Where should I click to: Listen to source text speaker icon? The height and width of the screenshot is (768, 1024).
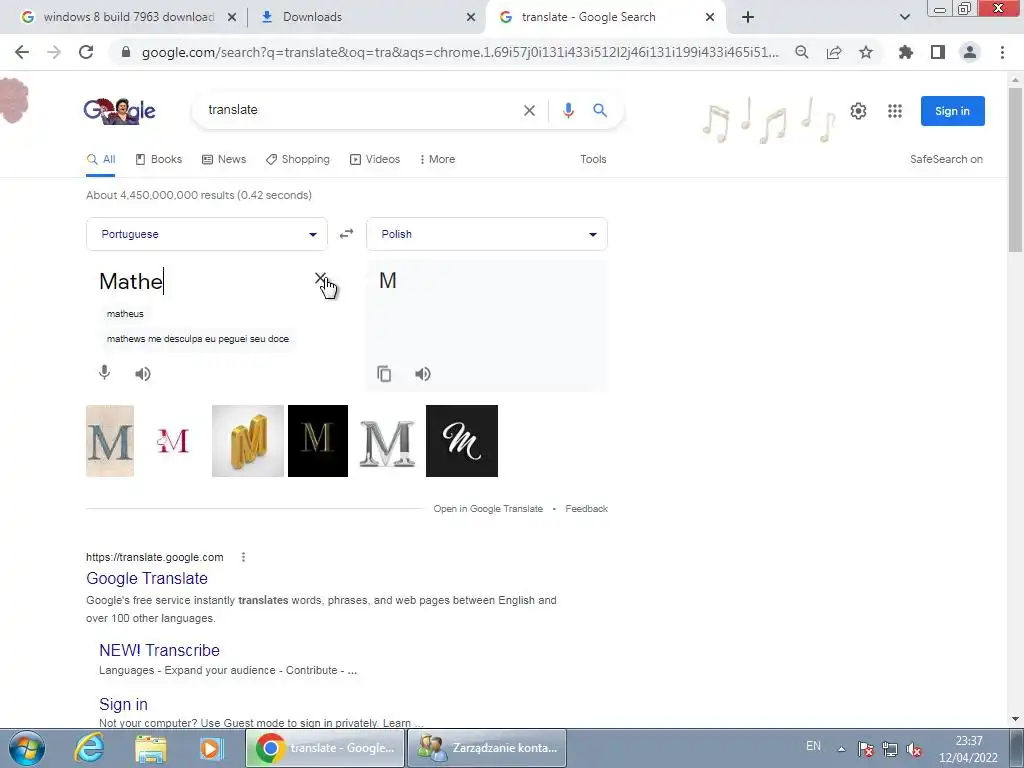tap(142, 374)
